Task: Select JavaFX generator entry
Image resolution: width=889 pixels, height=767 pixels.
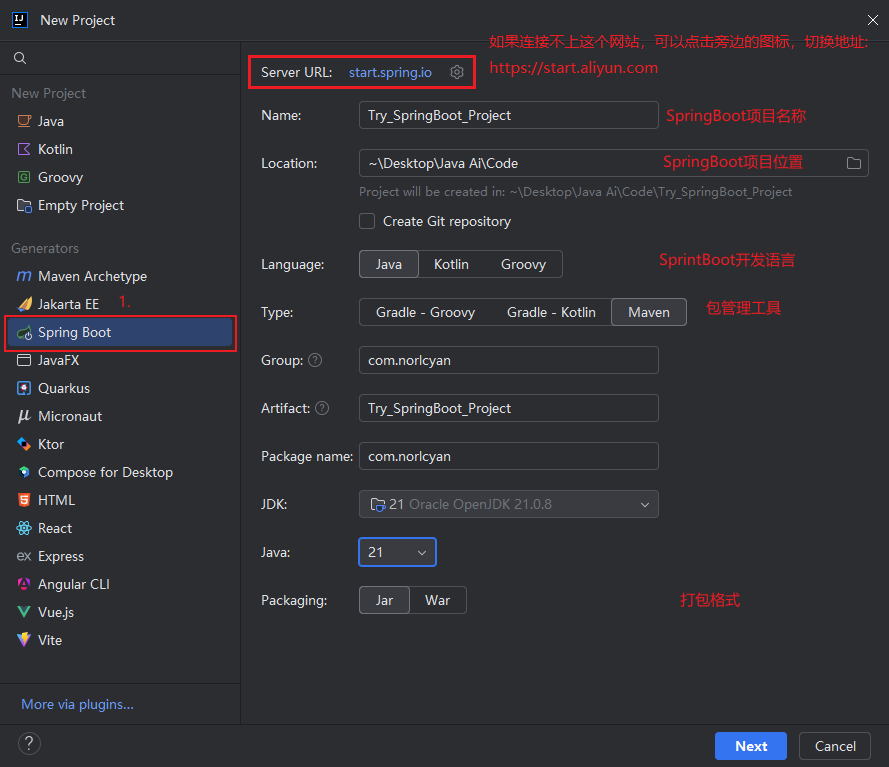Action: tap(120, 360)
